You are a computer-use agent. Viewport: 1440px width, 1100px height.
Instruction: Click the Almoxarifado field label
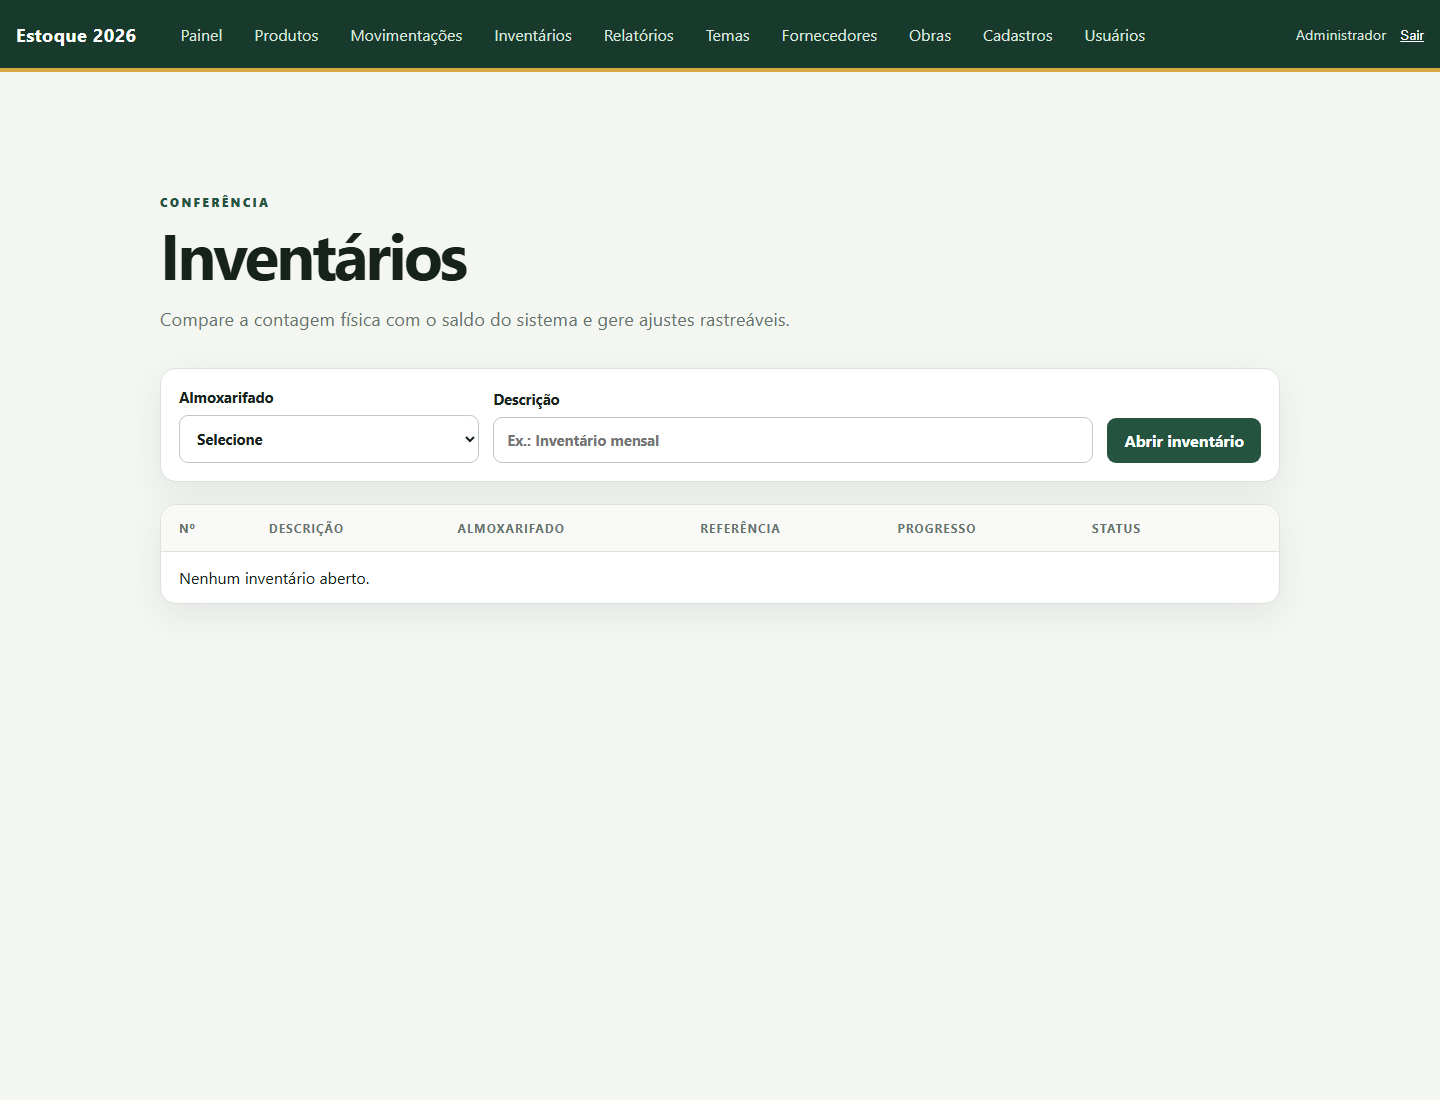226,397
